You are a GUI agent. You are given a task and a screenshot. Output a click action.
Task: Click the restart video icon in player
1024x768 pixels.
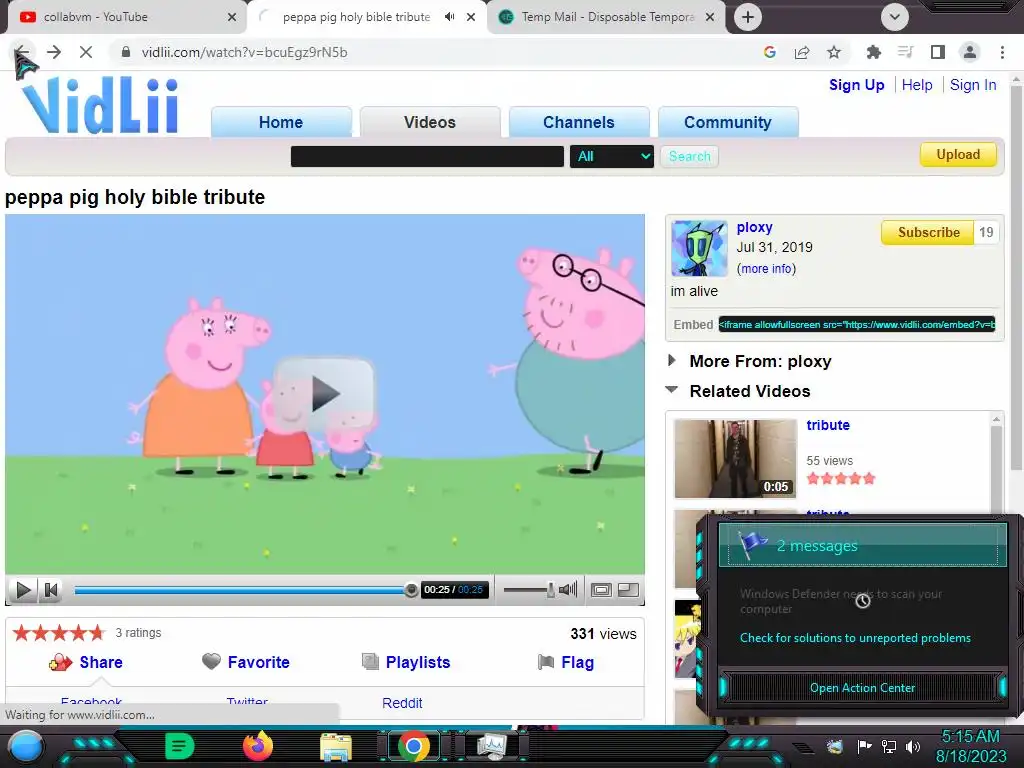51,590
